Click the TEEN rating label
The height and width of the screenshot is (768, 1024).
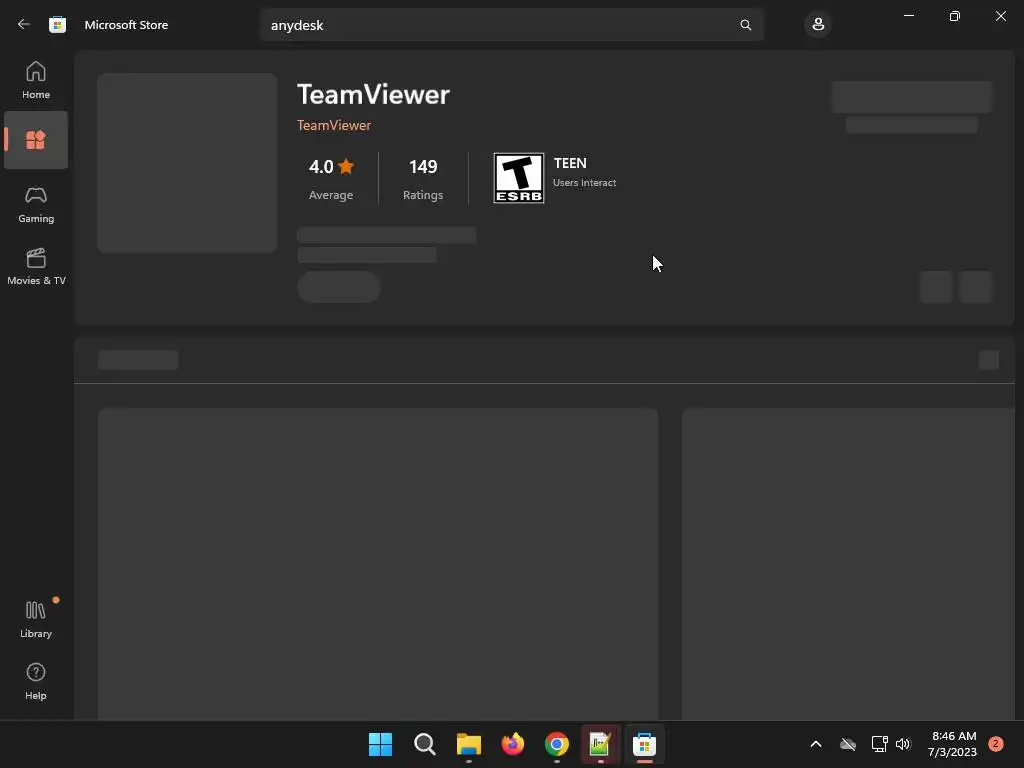(x=570, y=163)
